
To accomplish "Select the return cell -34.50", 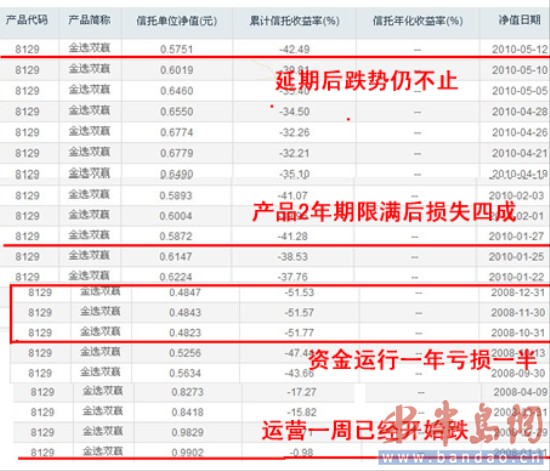I will coord(294,112).
